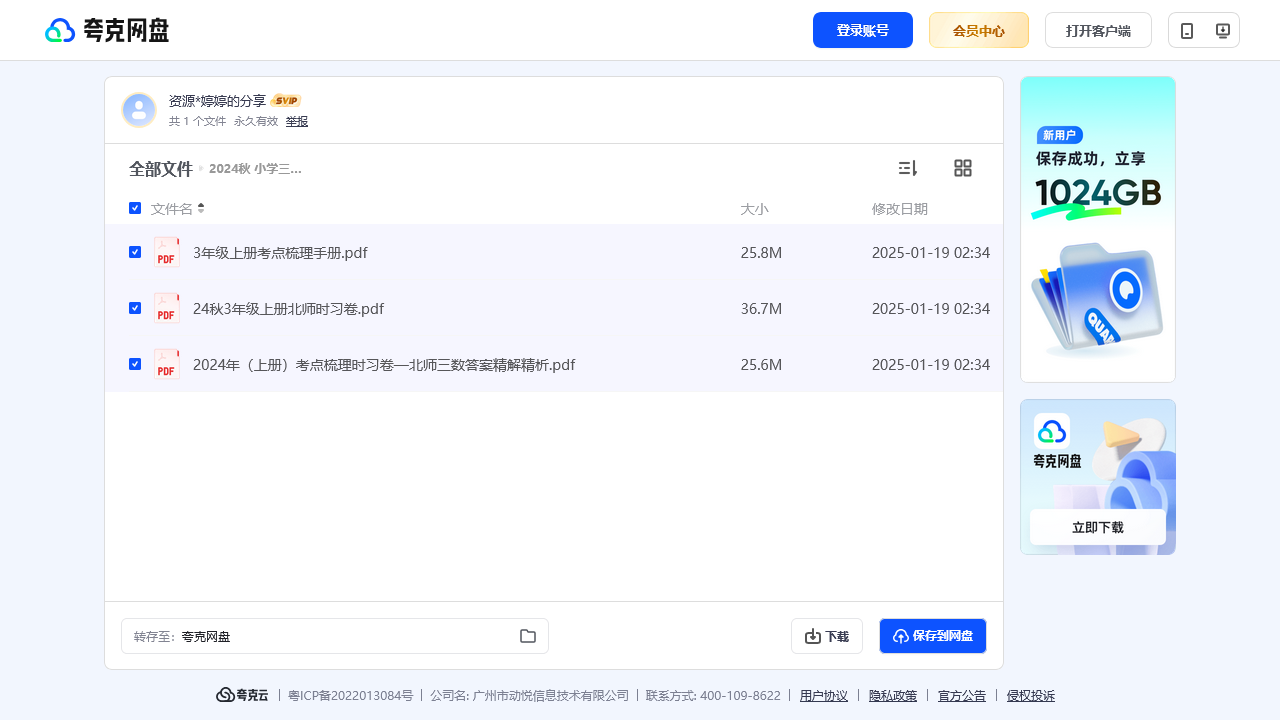
Task: Click the 25.6M size value
Action: (761, 365)
